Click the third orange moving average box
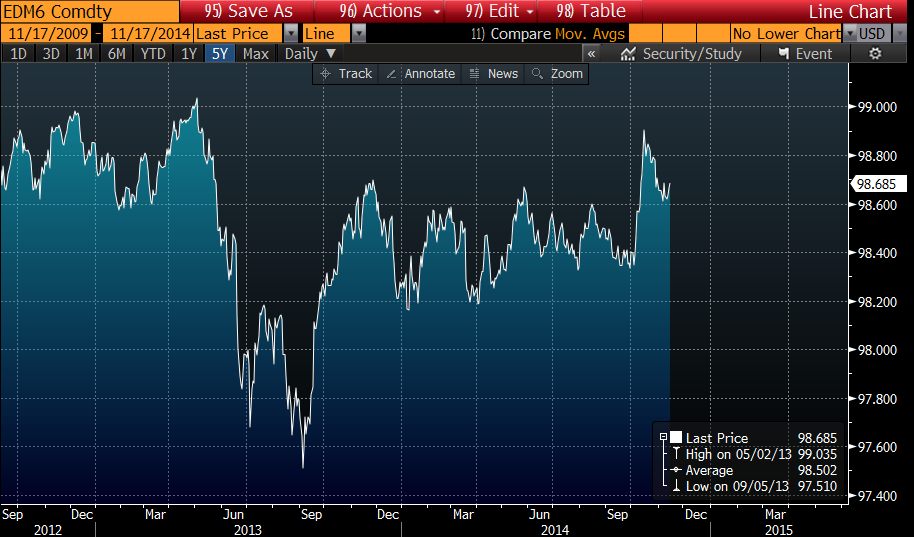914x537 pixels. (713, 34)
